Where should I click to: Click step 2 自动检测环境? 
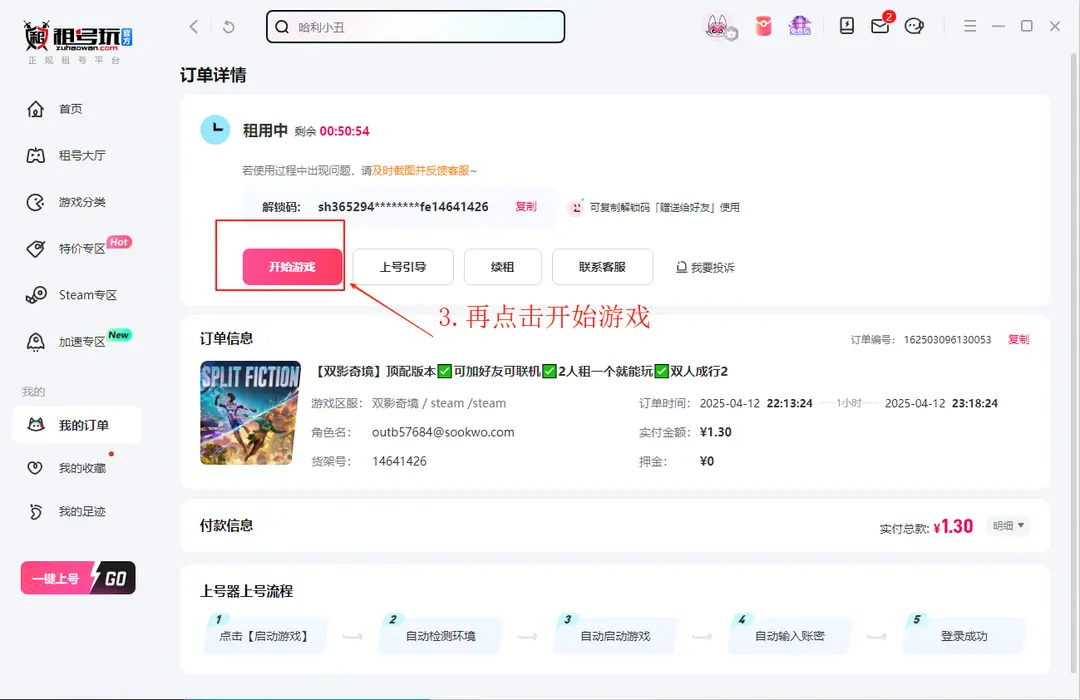point(440,635)
